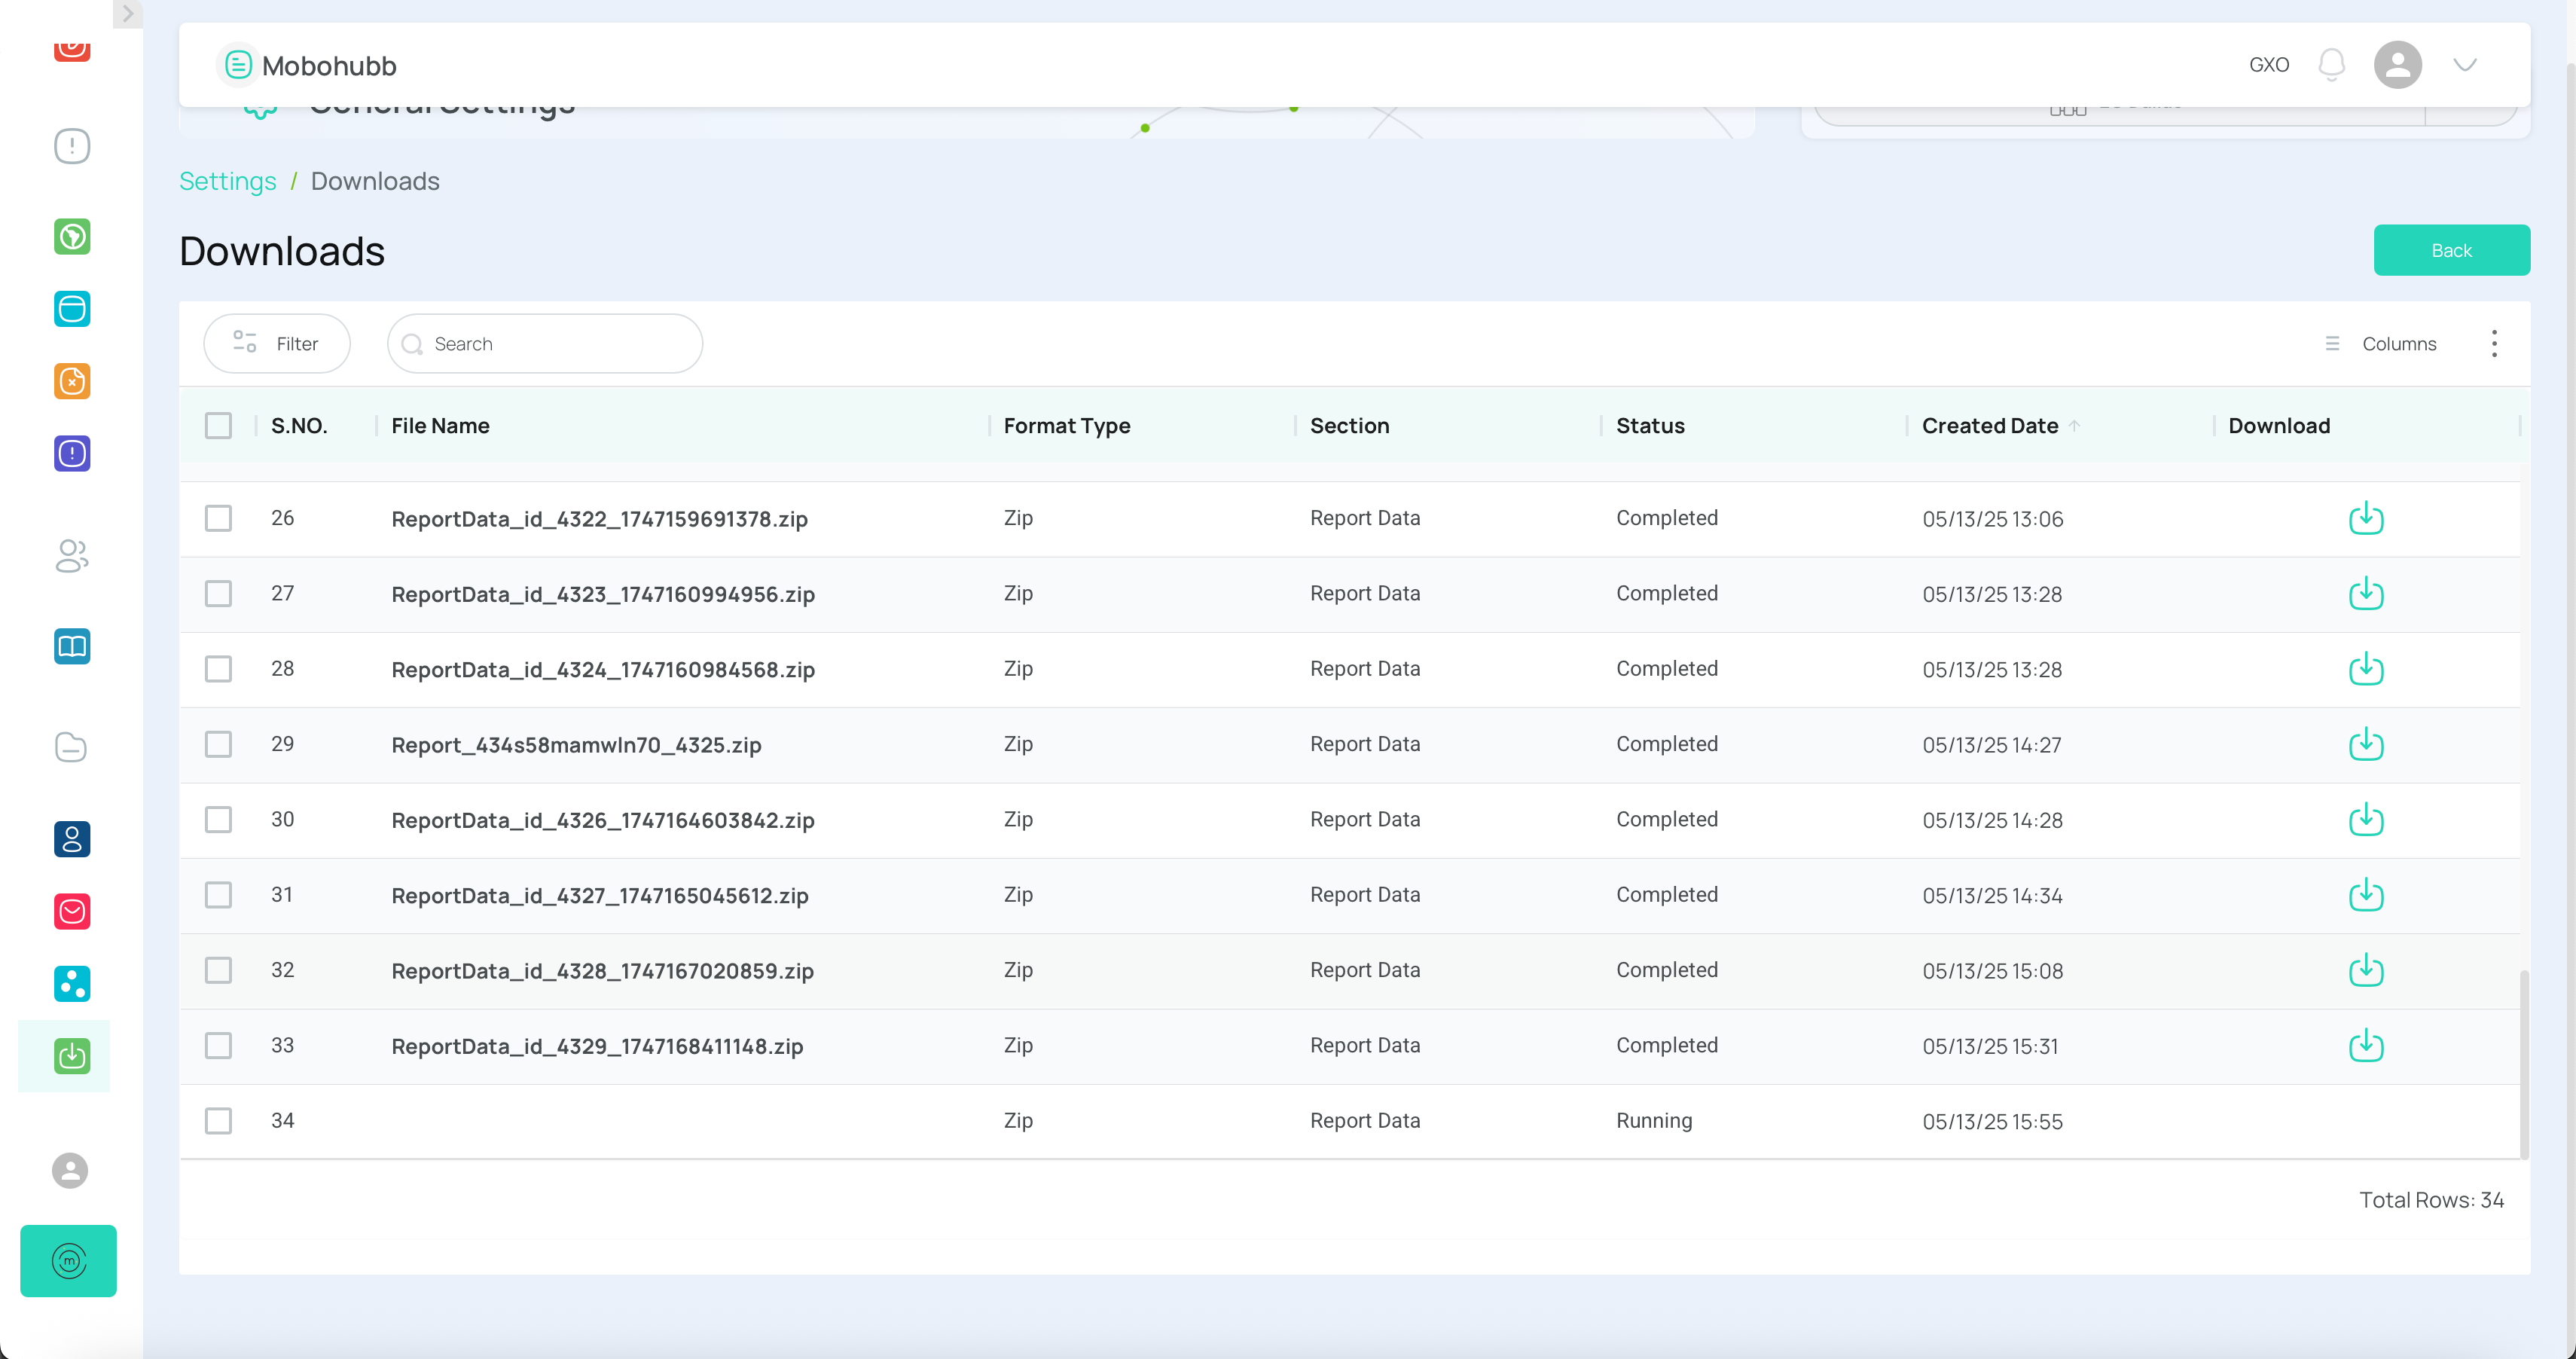Click the Downloads breadcrumb item

click(375, 181)
